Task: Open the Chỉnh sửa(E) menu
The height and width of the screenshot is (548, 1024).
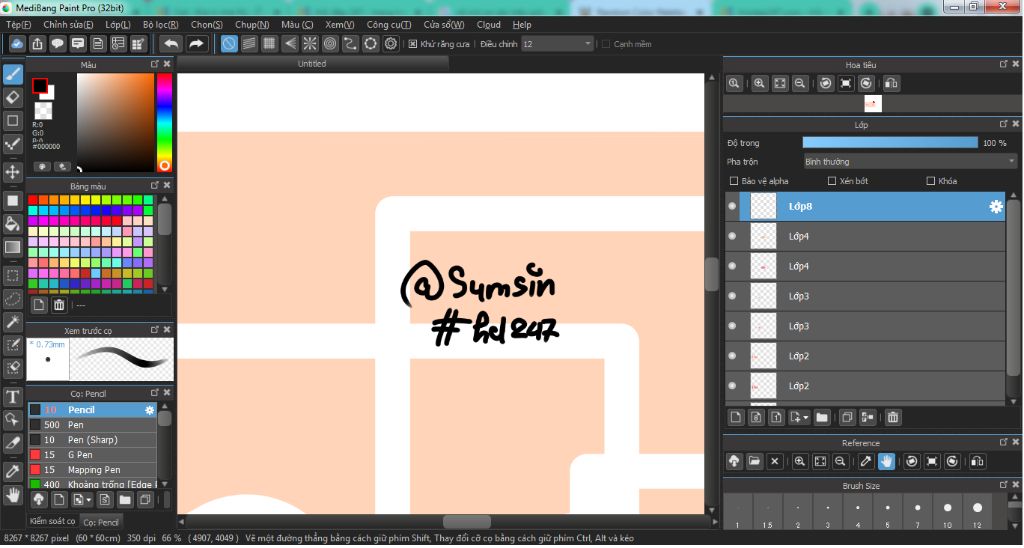Action: pos(68,25)
